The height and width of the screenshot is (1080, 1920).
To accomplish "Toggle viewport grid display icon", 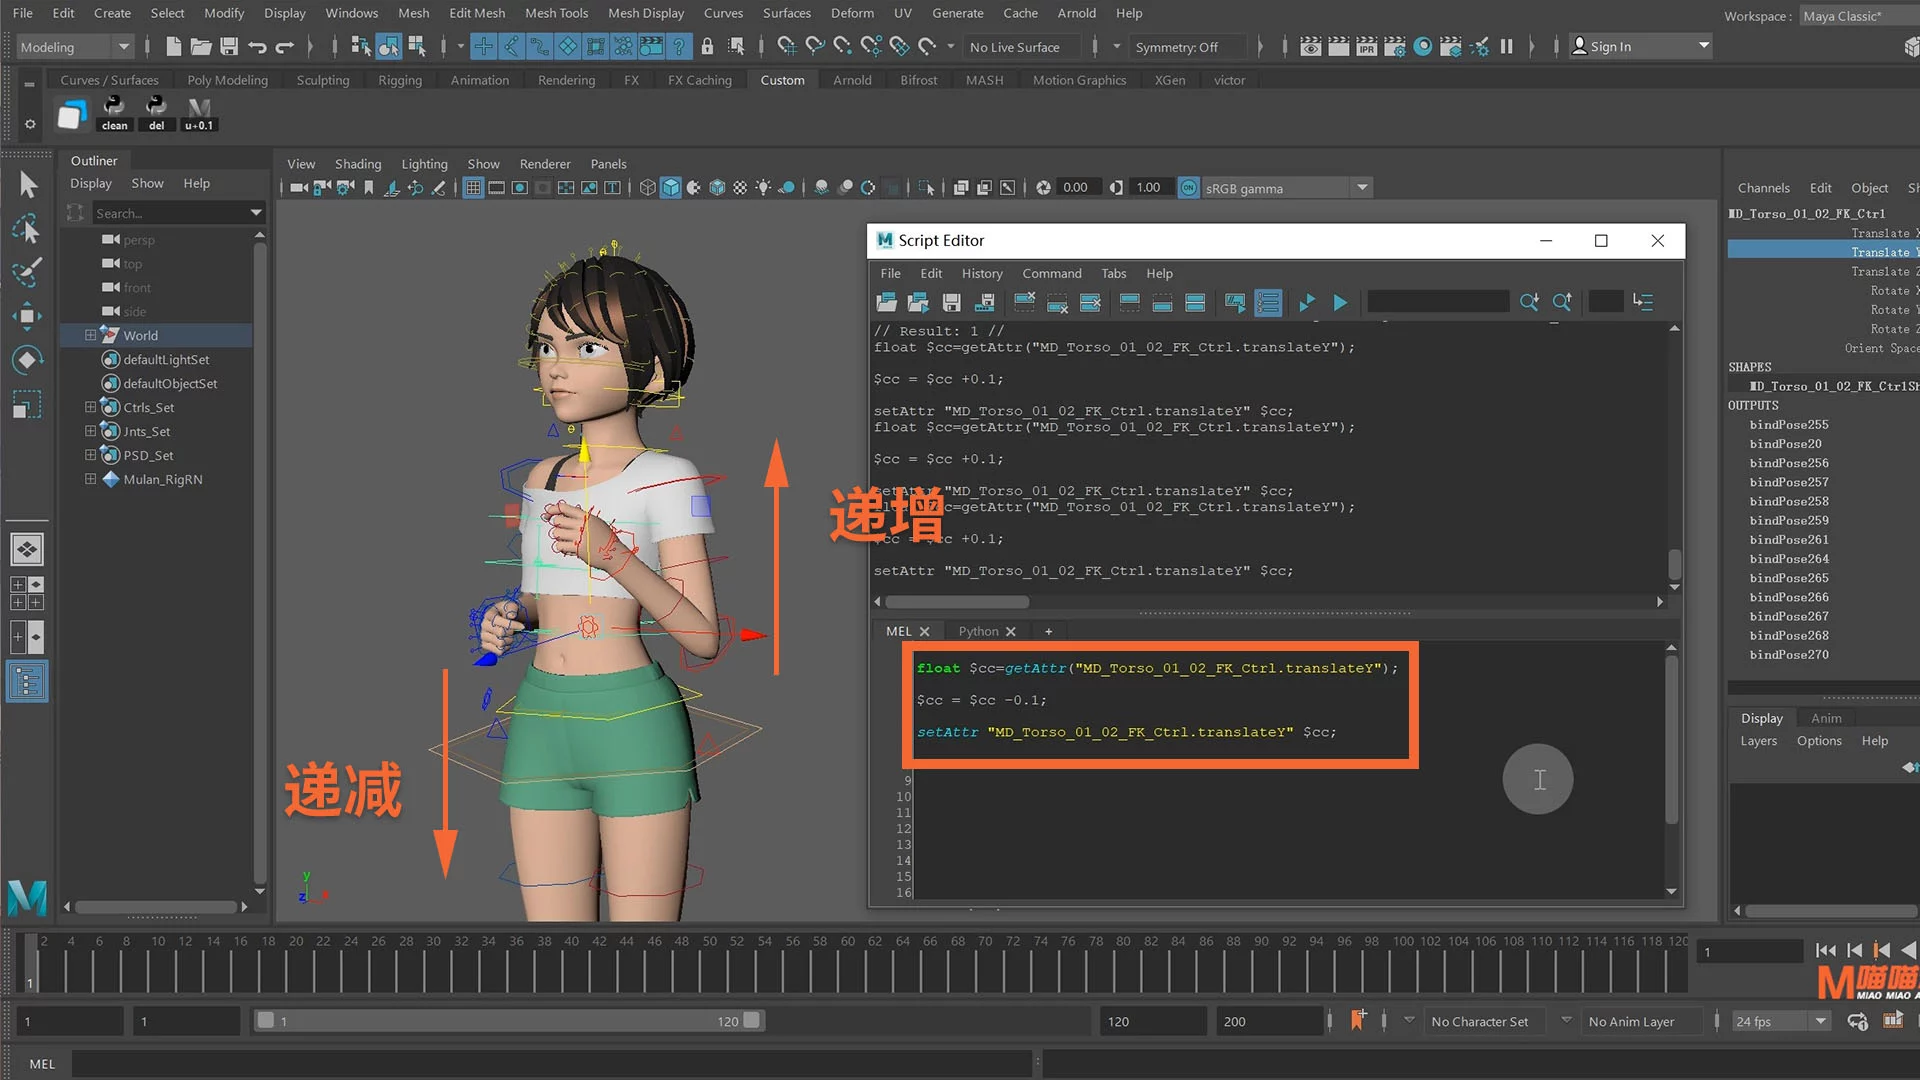I will (x=473, y=188).
